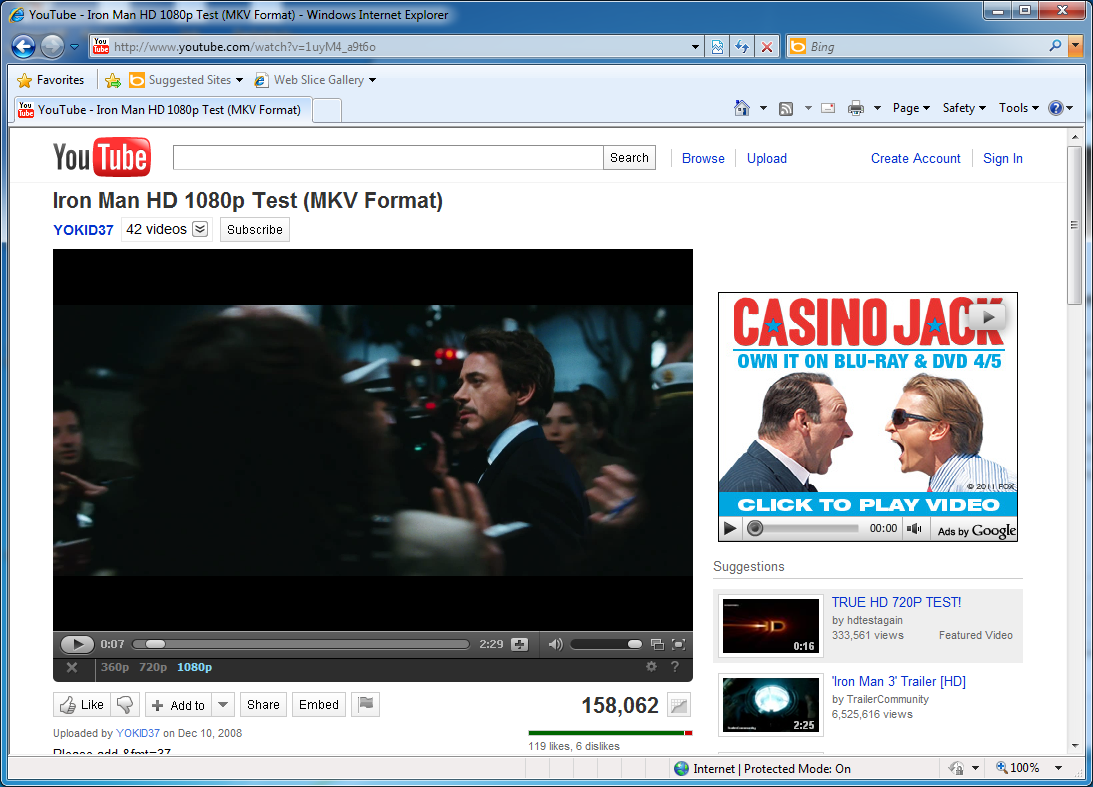Expand the 42 videos list for YOKID37
The image size is (1093, 787).
[199, 229]
